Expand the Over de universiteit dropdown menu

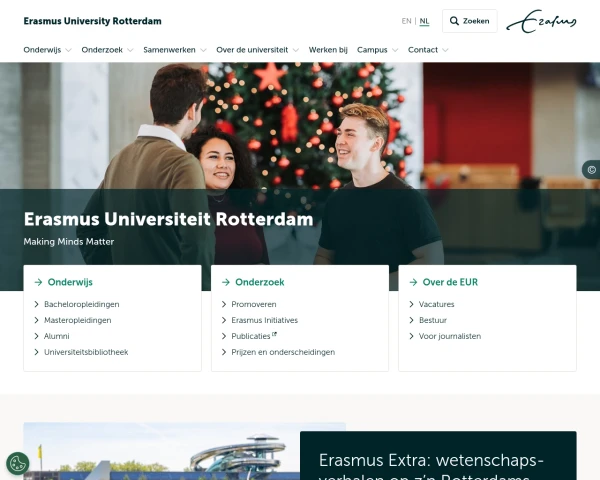(x=296, y=50)
